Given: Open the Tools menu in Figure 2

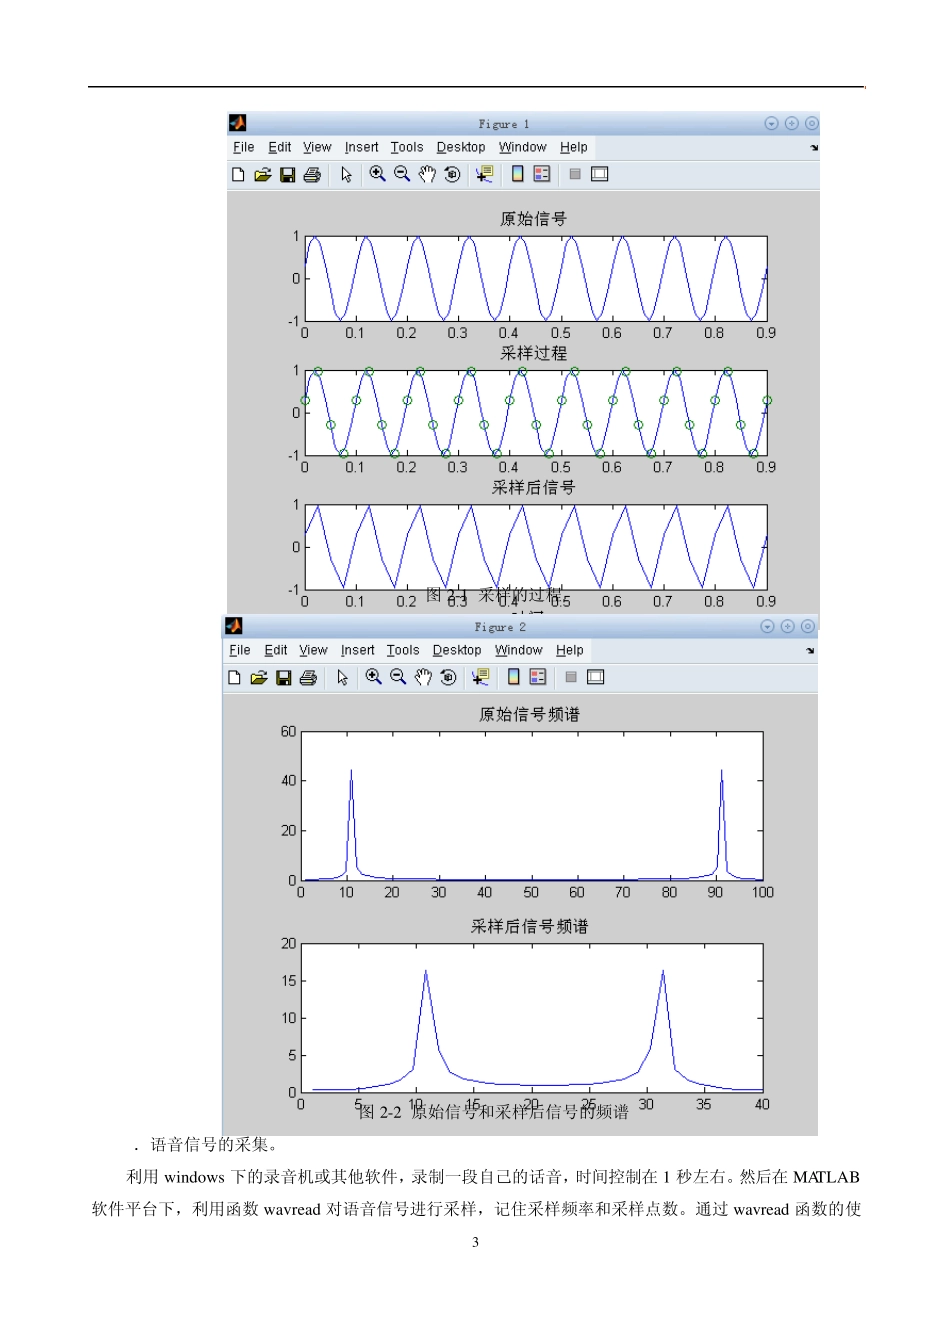Looking at the screenshot, I should (x=403, y=650).
